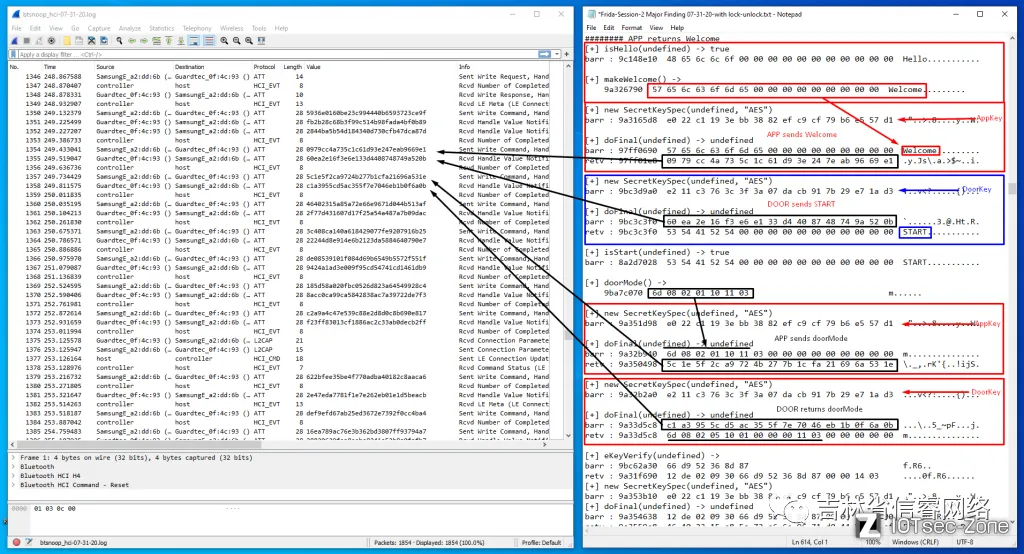Click the stop capture square icon

(x=28, y=41)
